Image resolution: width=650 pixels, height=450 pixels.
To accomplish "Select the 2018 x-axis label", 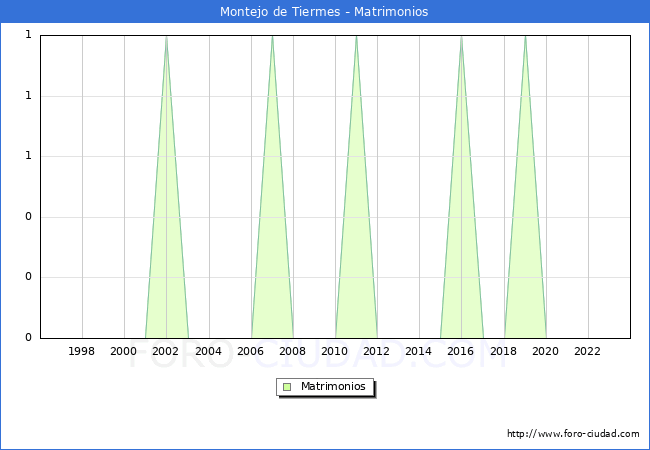I will [503, 351].
